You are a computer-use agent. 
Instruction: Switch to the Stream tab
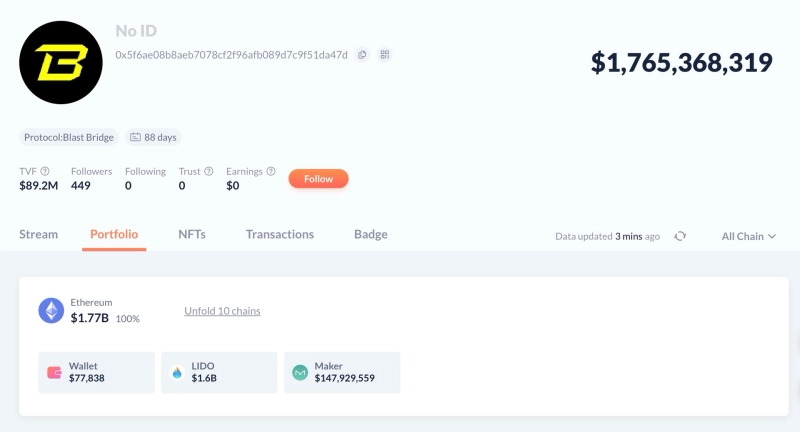pos(39,234)
